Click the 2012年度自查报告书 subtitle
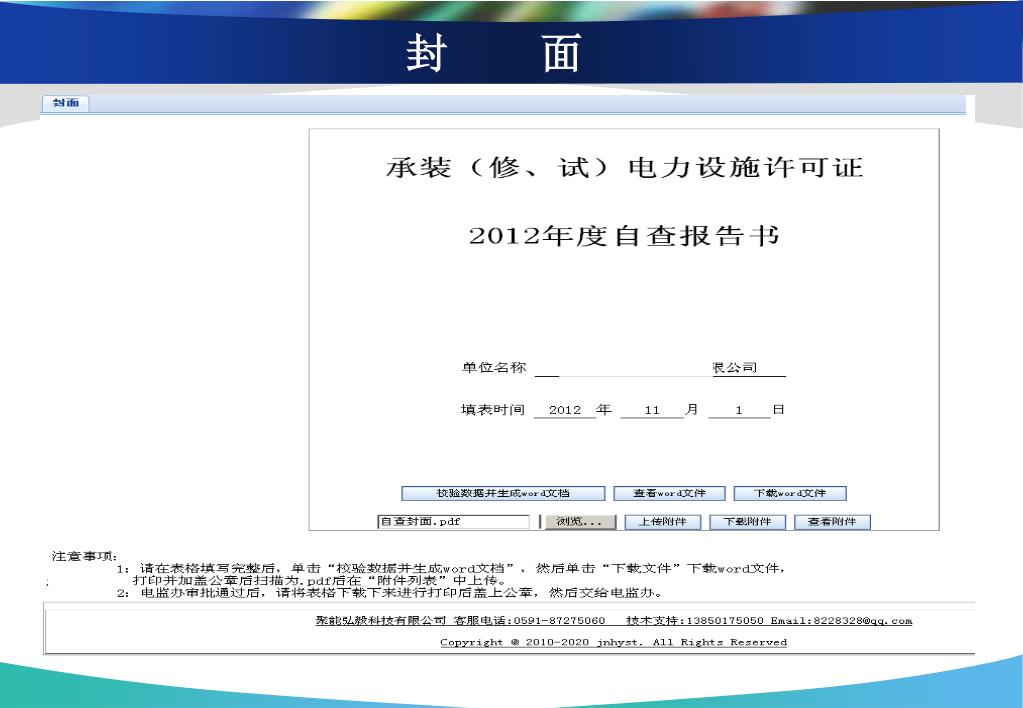The image size is (1023, 708). coord(624,237)
